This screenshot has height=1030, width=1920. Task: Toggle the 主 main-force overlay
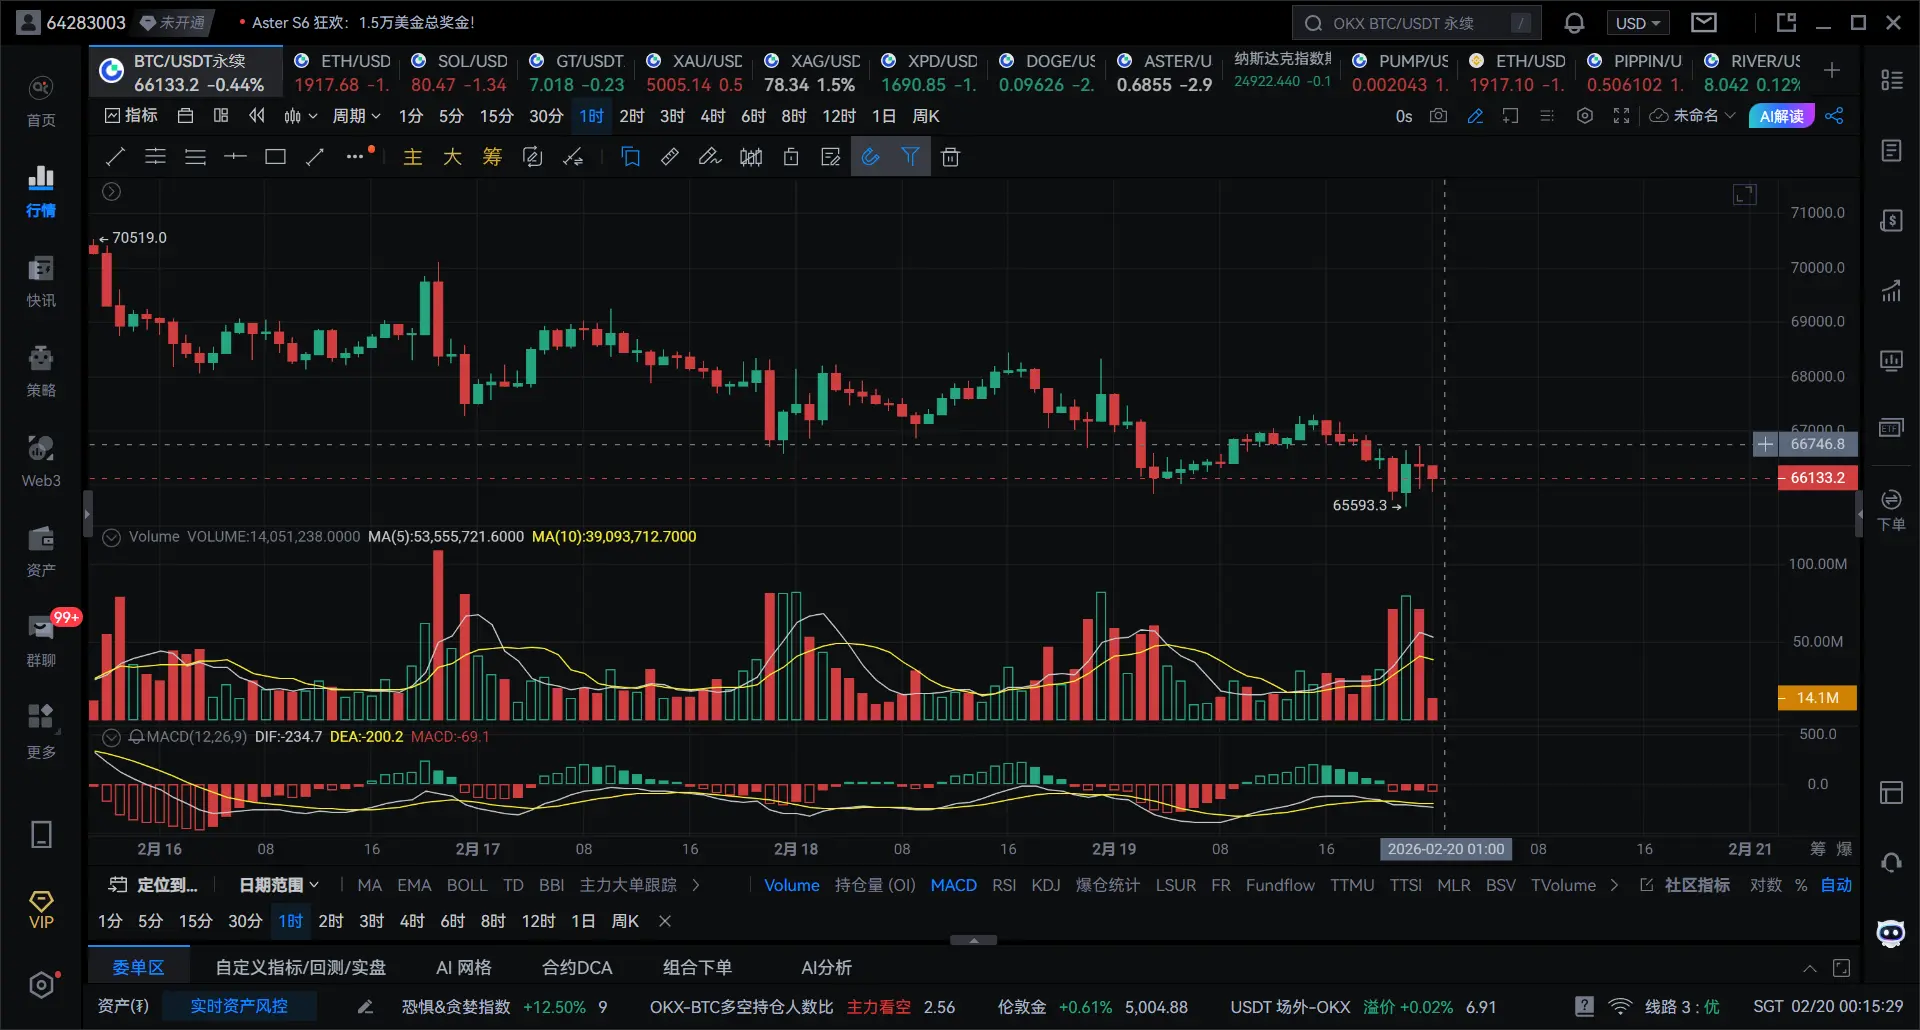[x=412, y=156]
